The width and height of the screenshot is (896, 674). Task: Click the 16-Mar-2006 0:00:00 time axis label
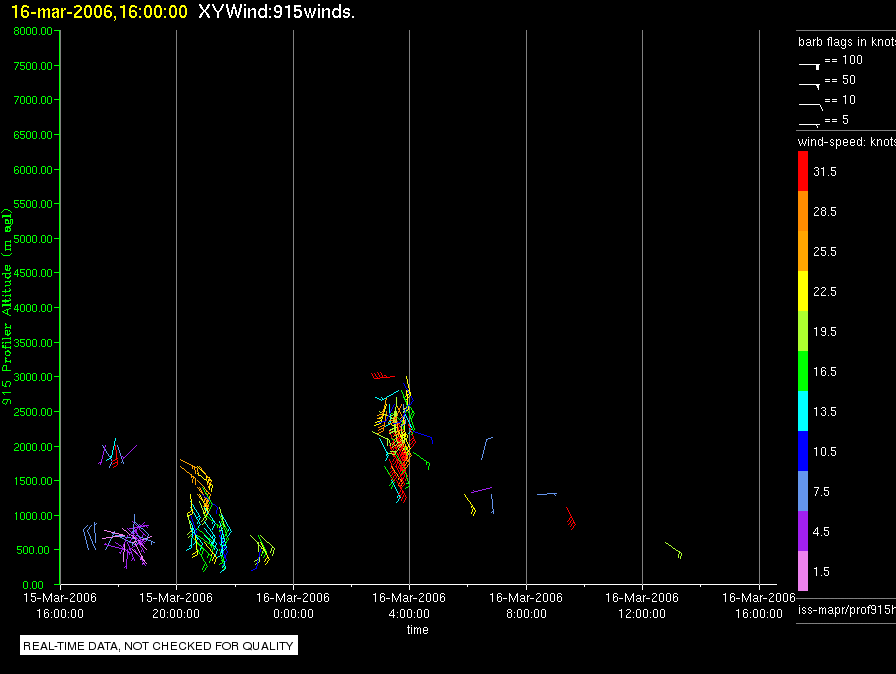click(293, 605)
